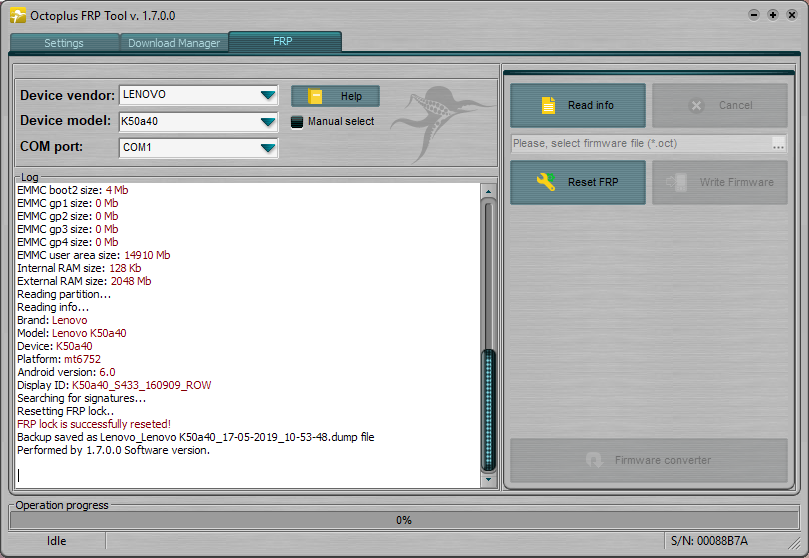Click the 'Searching for signatures...' log line
The height and width of the screenshot is (558, 809).
point(82,398)
